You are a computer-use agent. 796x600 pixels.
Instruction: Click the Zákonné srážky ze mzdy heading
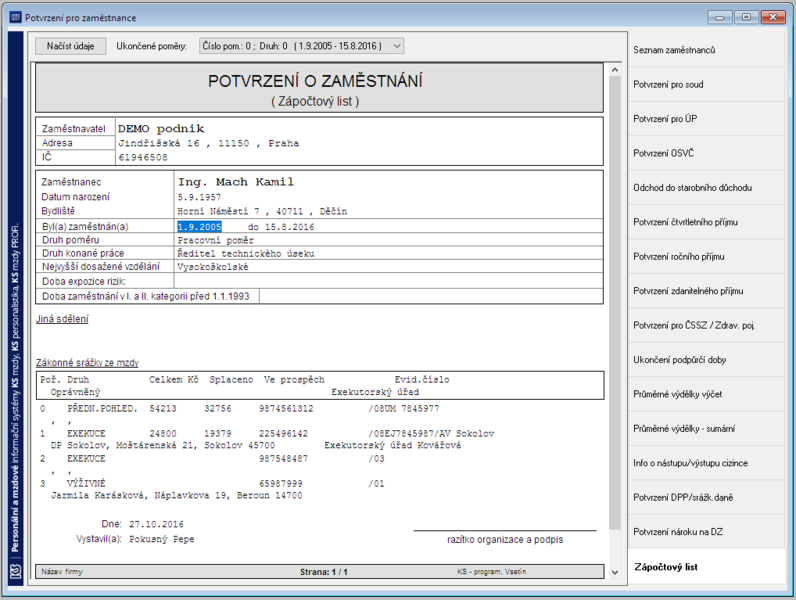87,363
